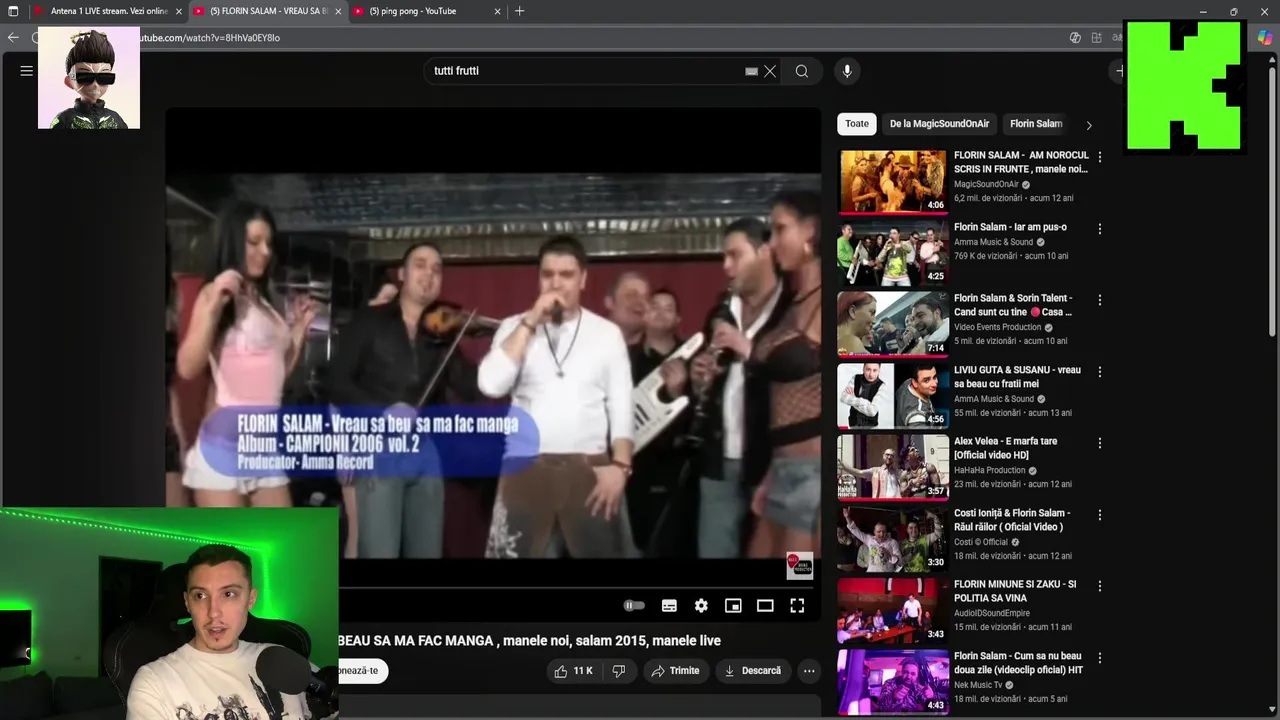The width and height of the screenshot is (1280, 720).
Task: Open options for AM NOROCUL SCRIS IN FRUNTE video
Action: [x=1099, y=157]
